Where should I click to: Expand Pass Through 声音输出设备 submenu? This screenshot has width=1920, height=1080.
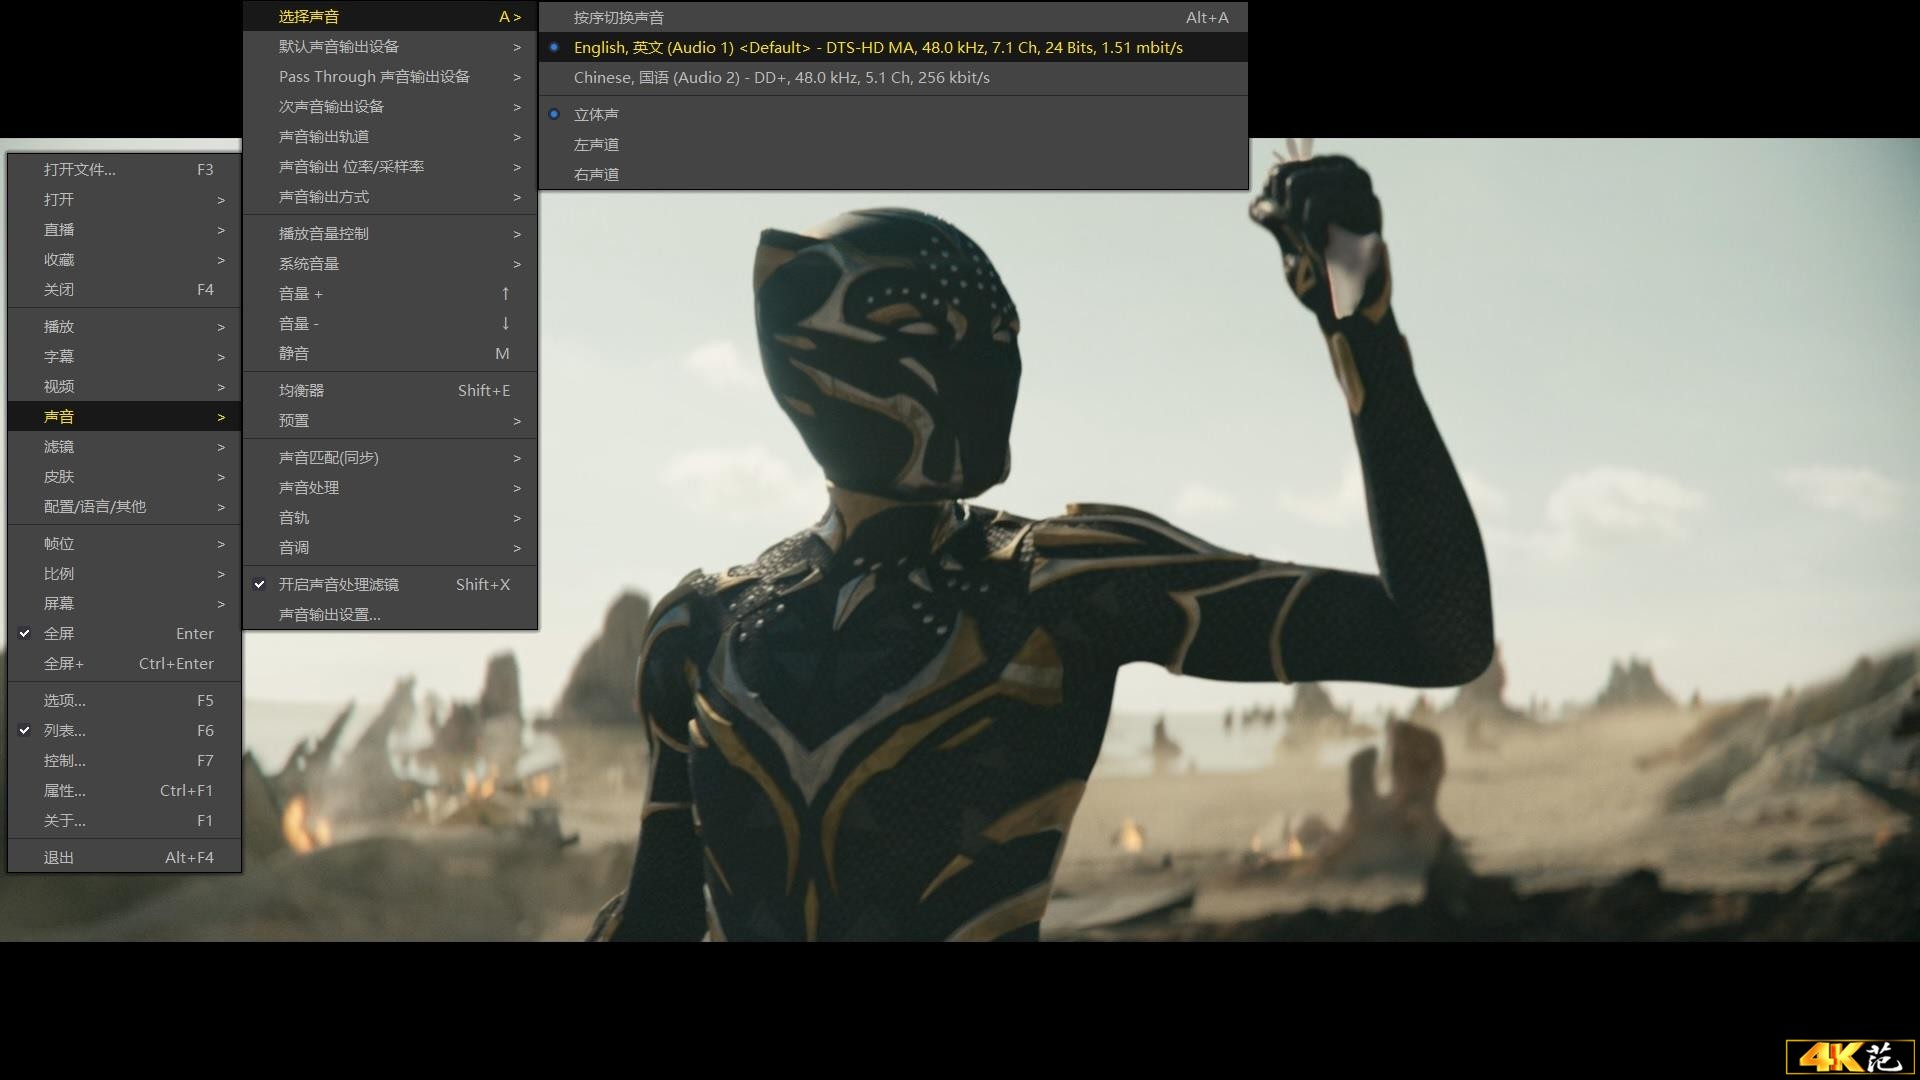pyautogui.click(x=390, y=76)
